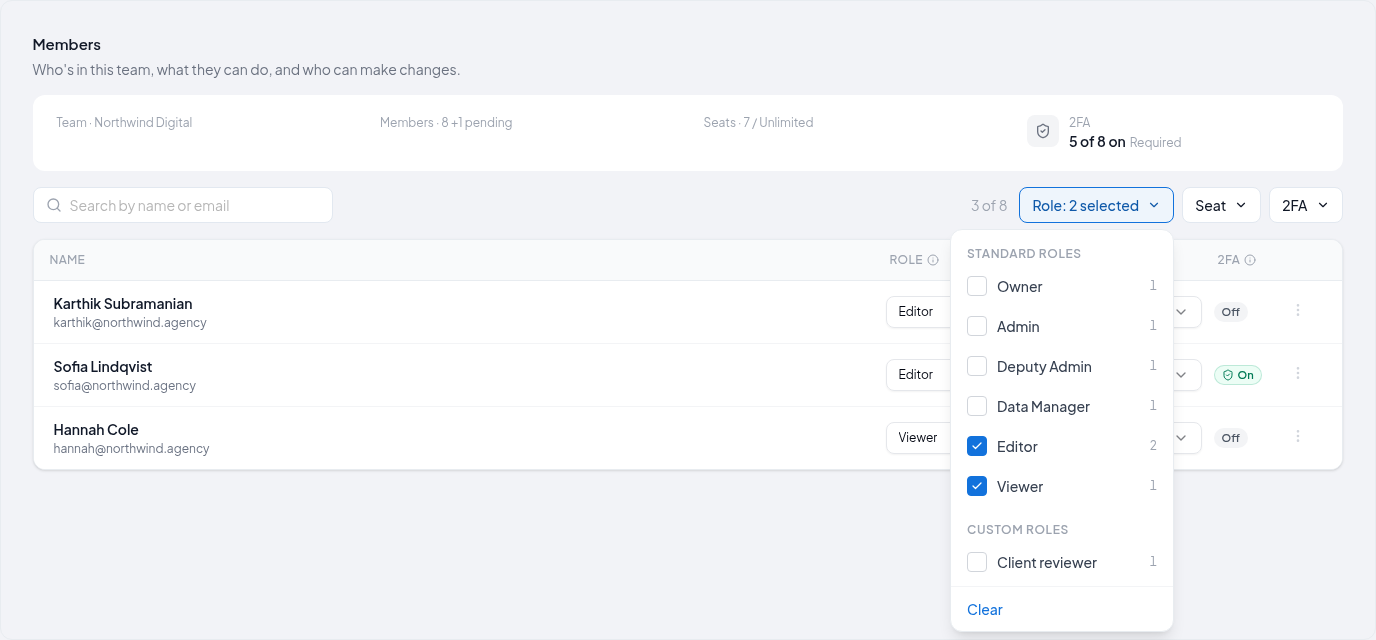Screen dimensions: 1376x640
Task: Check the Client reviewer custom role
Action: click(977, 563)
